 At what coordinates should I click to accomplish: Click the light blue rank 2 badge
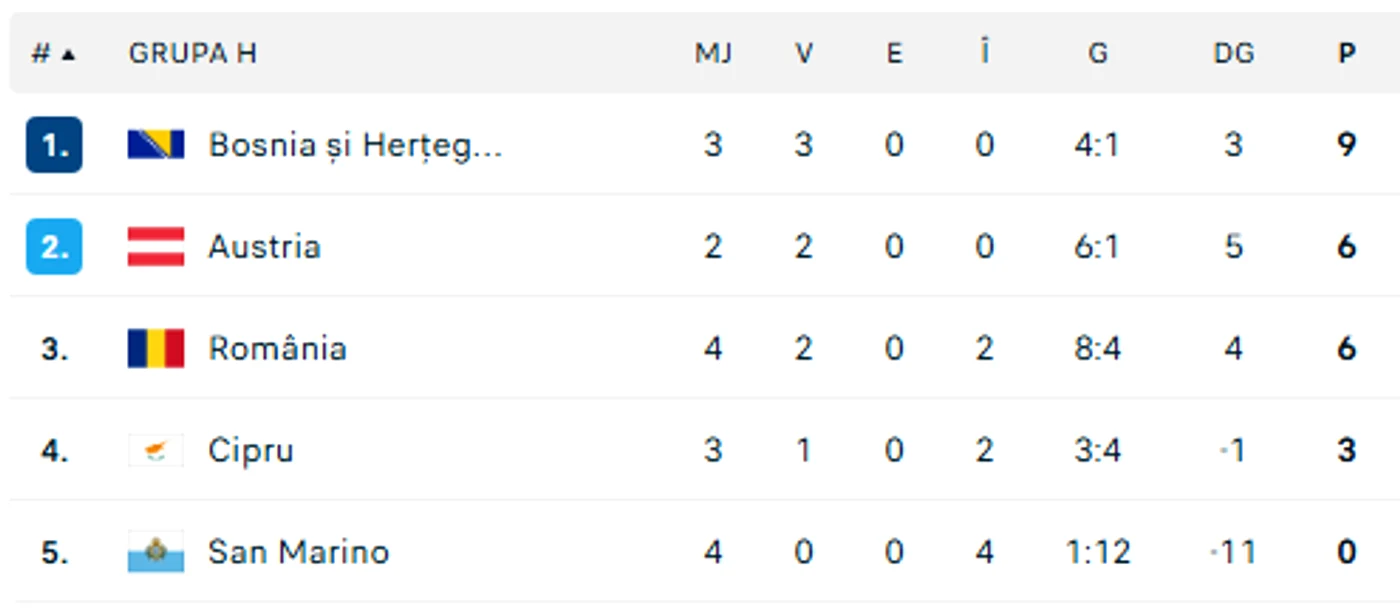pos(54,247)
